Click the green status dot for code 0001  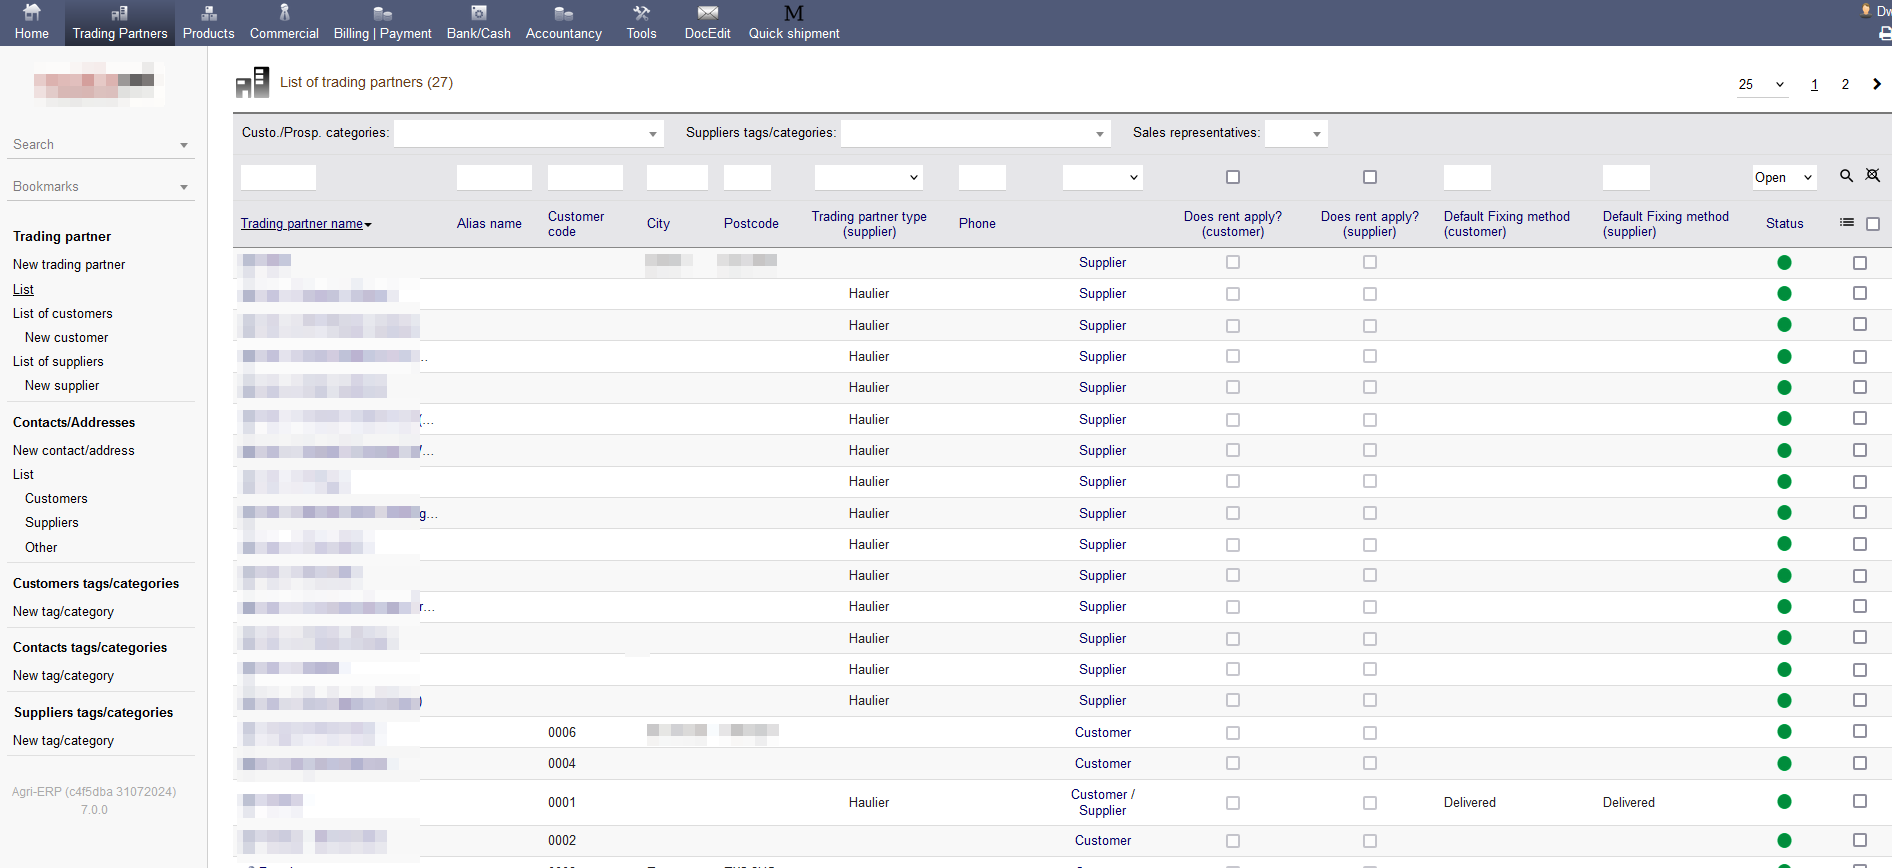1784,802
